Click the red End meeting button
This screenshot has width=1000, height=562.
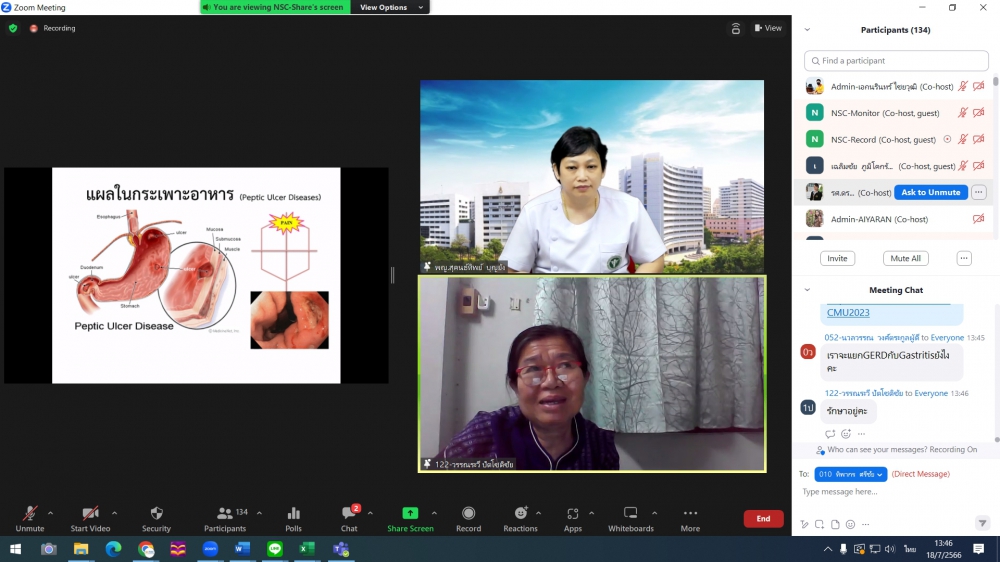[763, 519]
